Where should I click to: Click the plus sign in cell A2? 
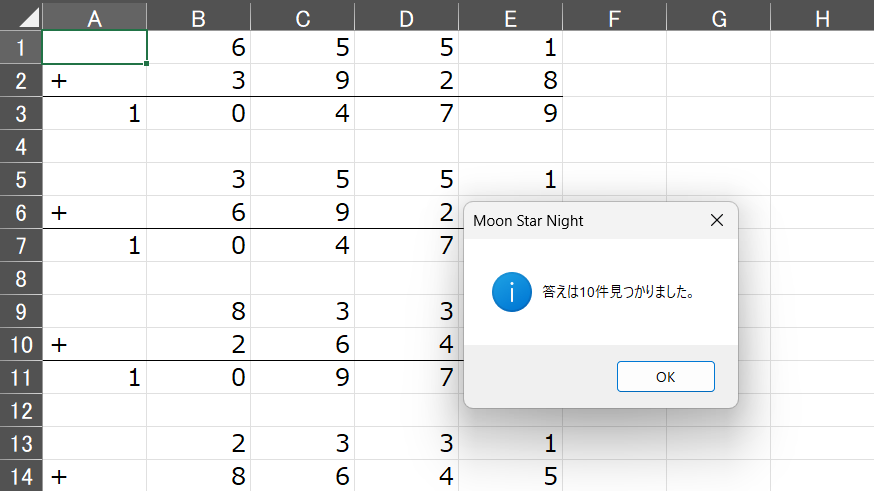[x=59, y=81]
